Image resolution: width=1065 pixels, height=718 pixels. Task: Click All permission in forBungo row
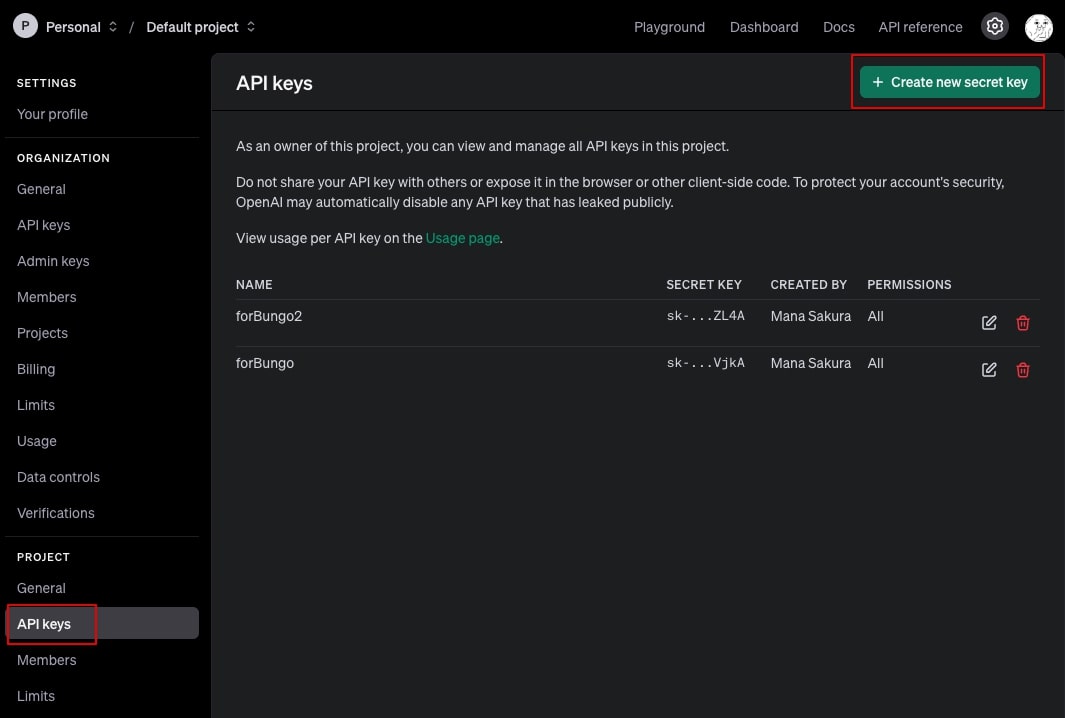[x=876, y=363]
